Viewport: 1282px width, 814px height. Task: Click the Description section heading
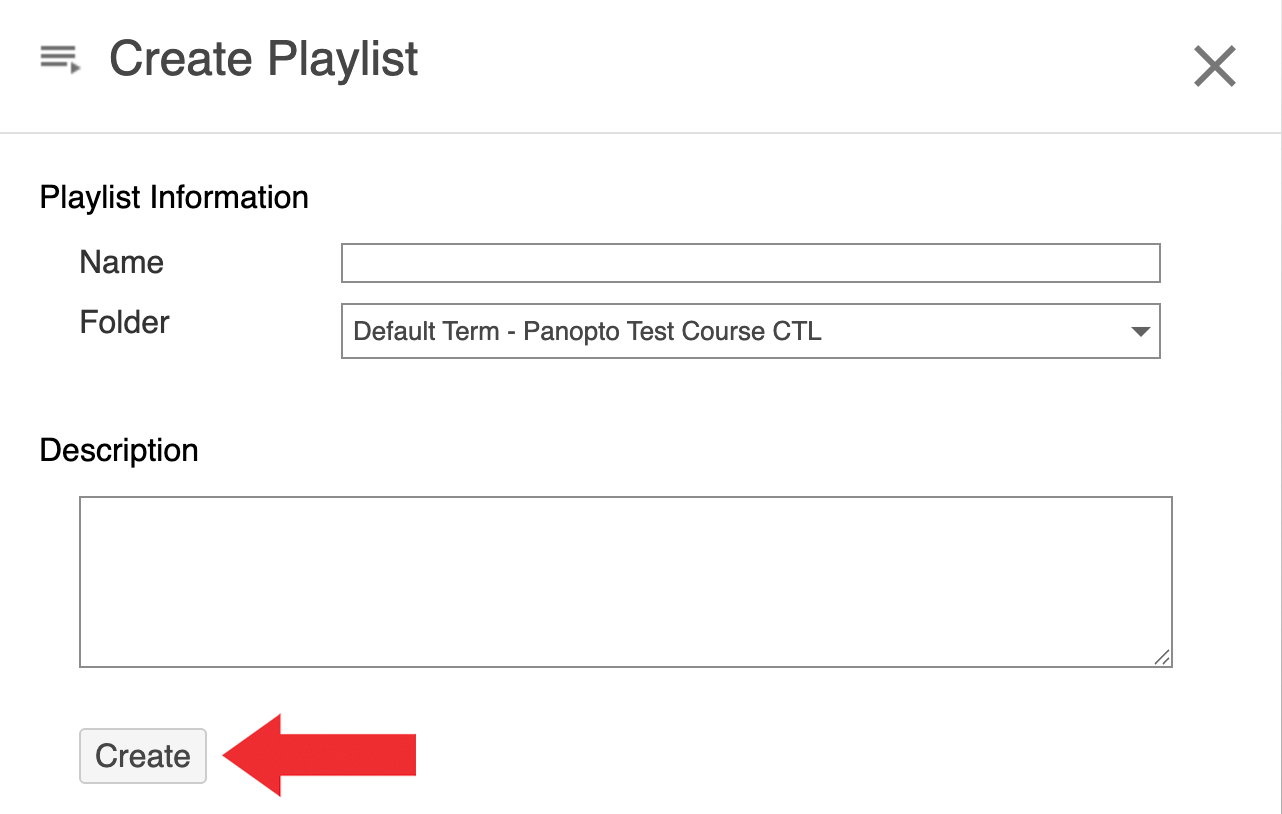(x=119, y=451)
